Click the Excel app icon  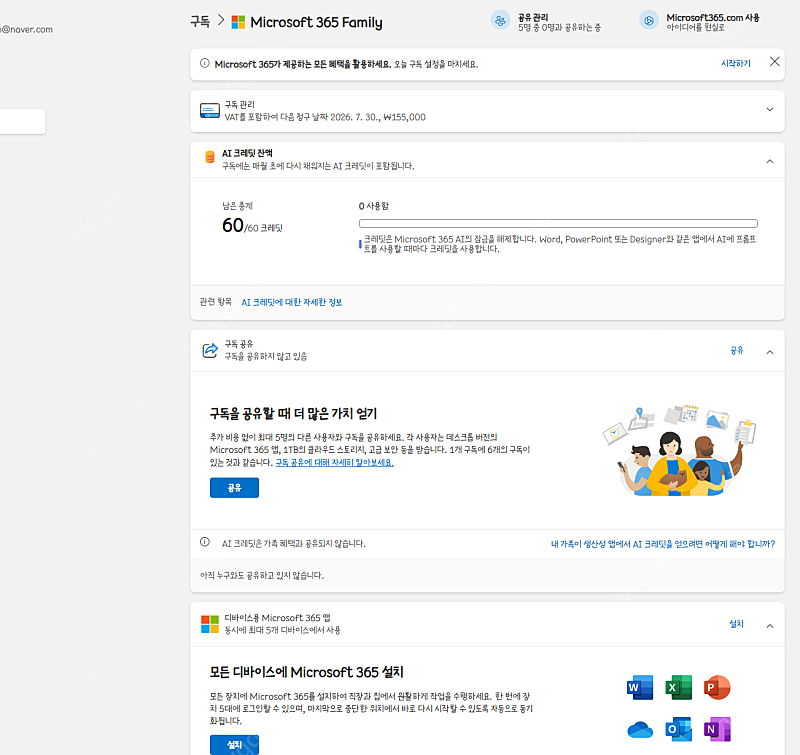pos(679,687)
